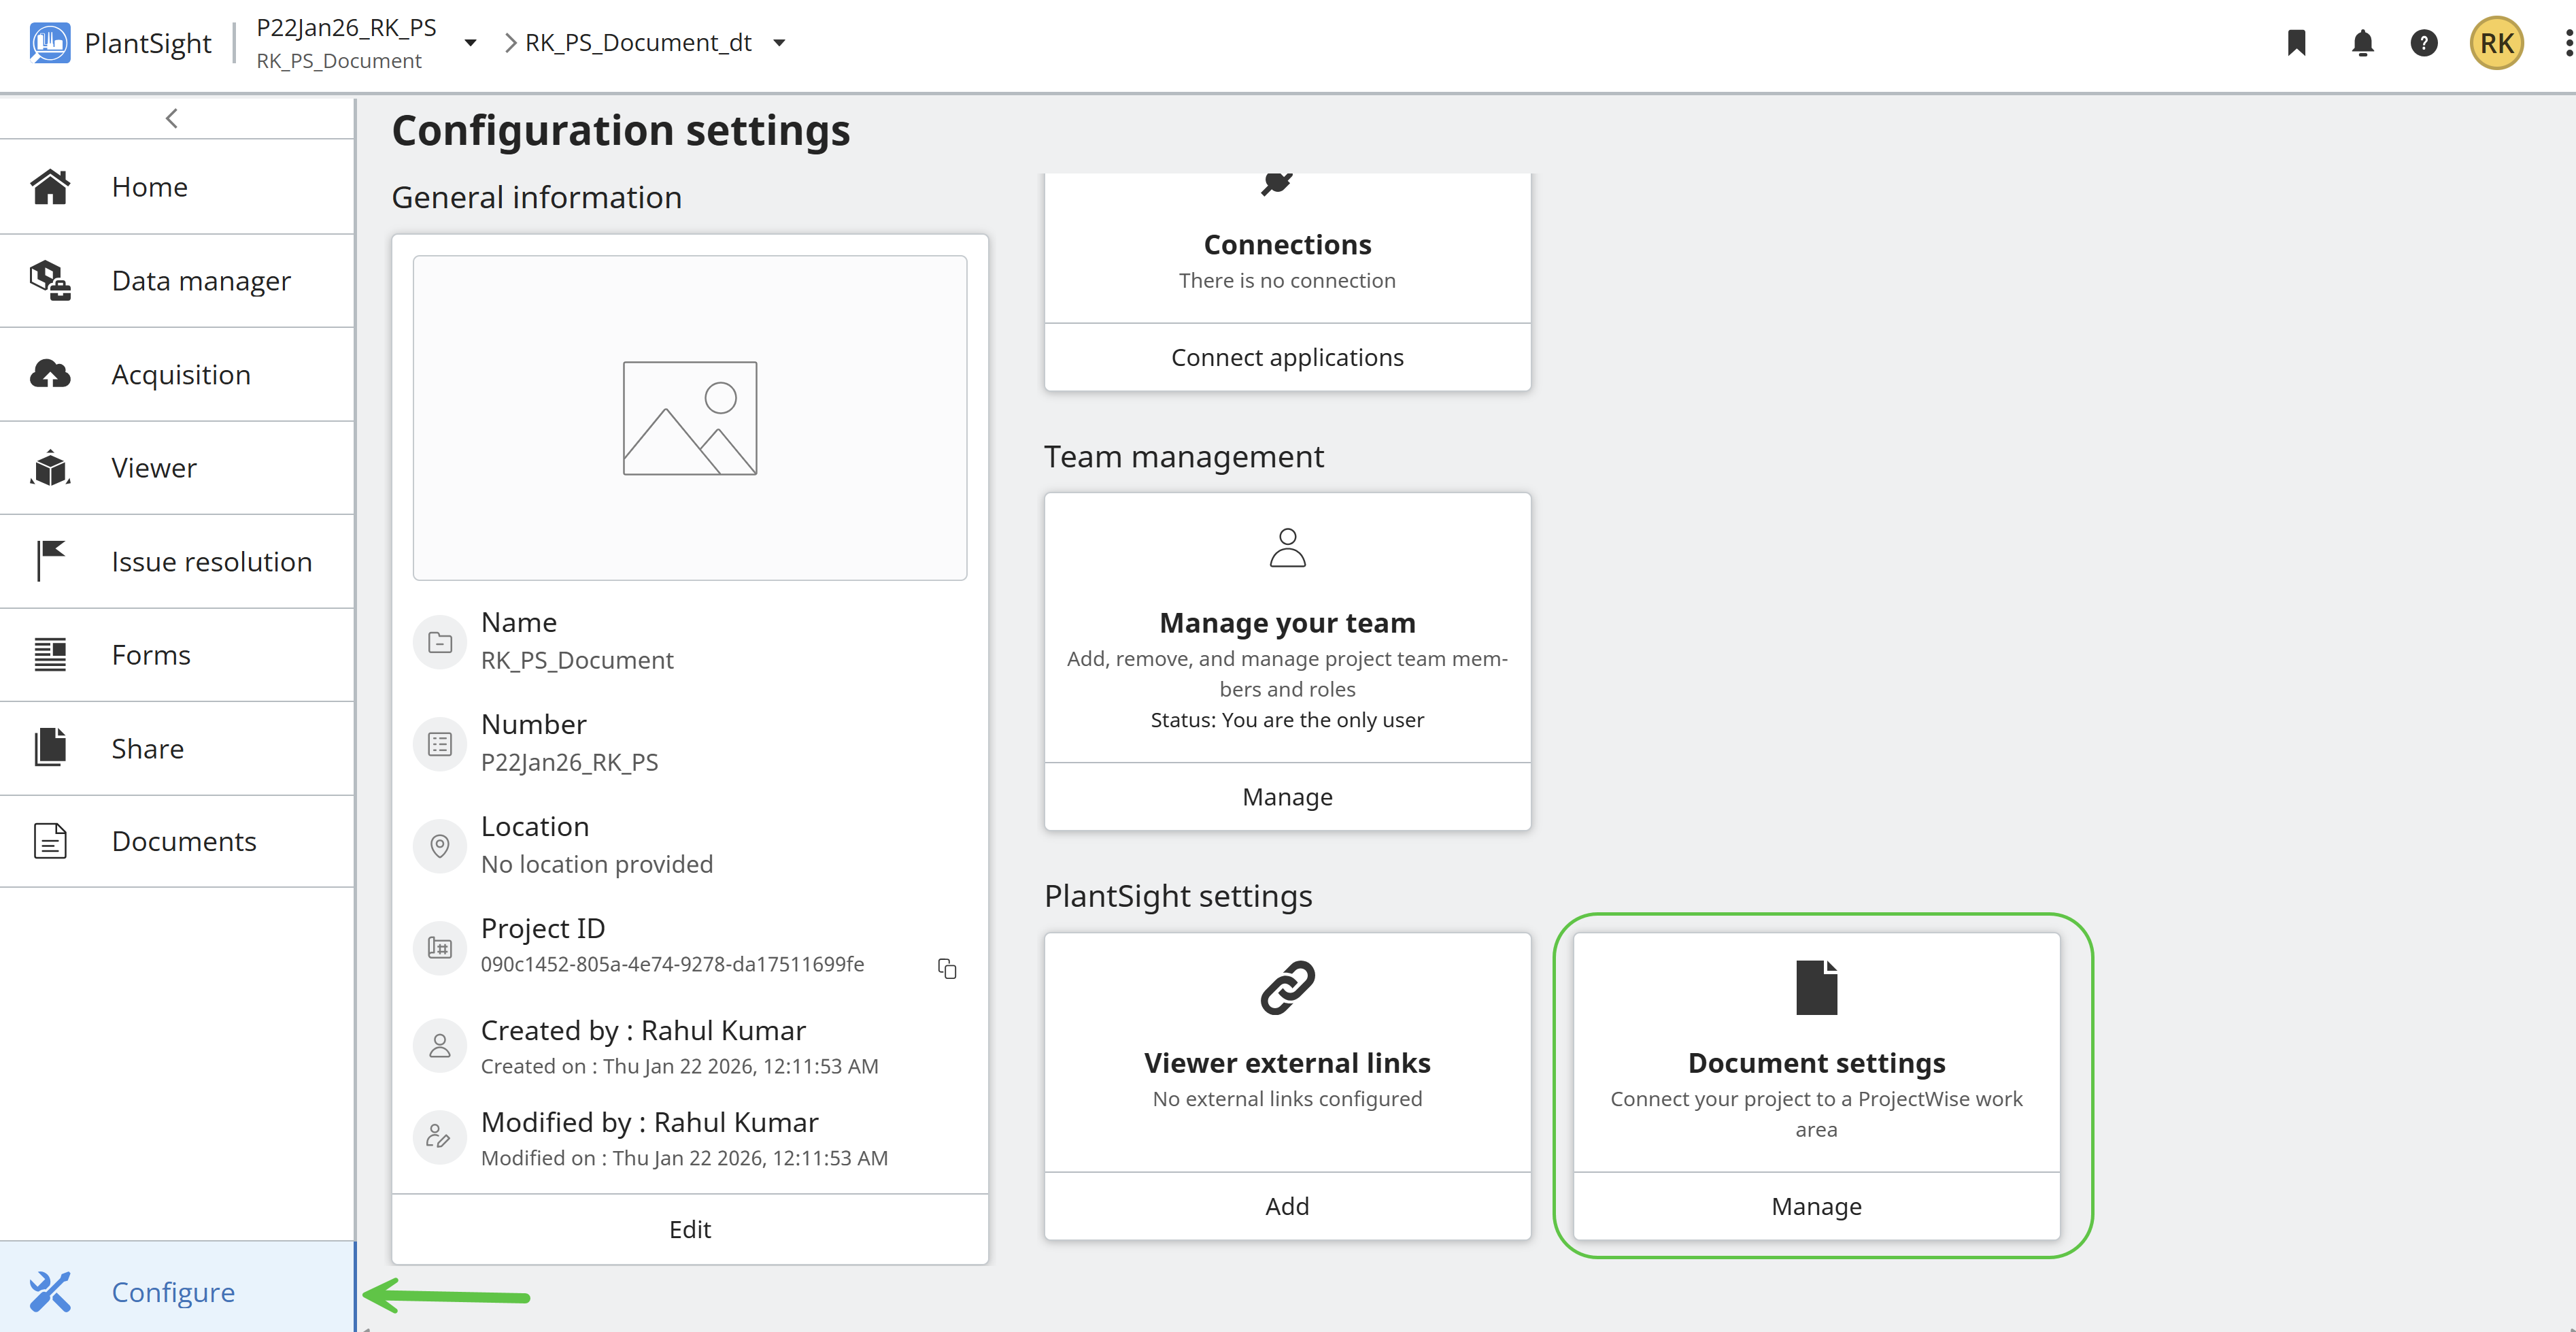
Task: Open the Viewer sidebar item
Action: [x=154, y=468]
